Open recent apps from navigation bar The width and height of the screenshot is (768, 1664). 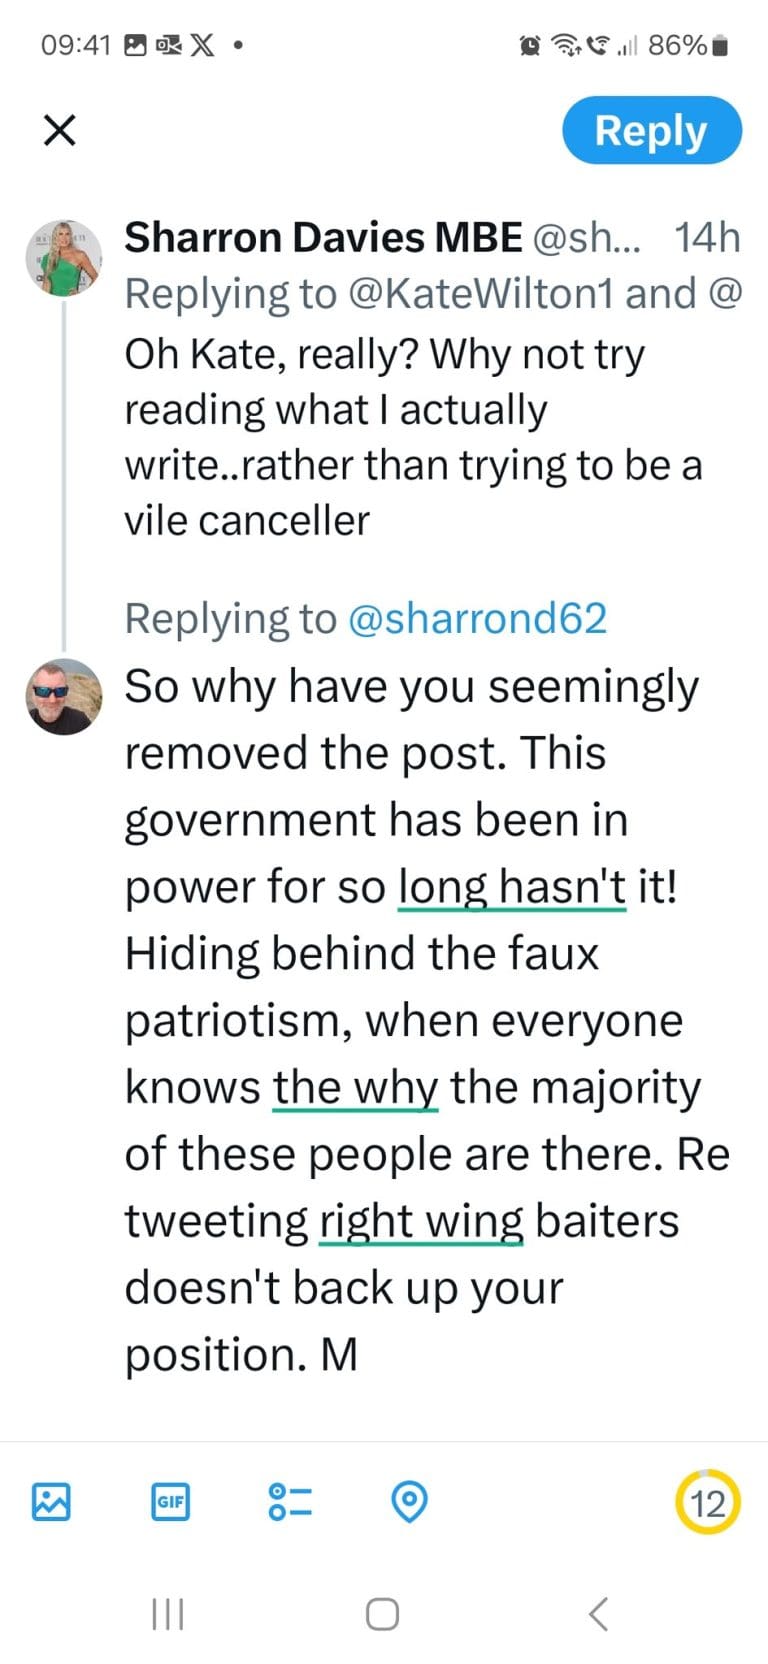(168, 1613)
